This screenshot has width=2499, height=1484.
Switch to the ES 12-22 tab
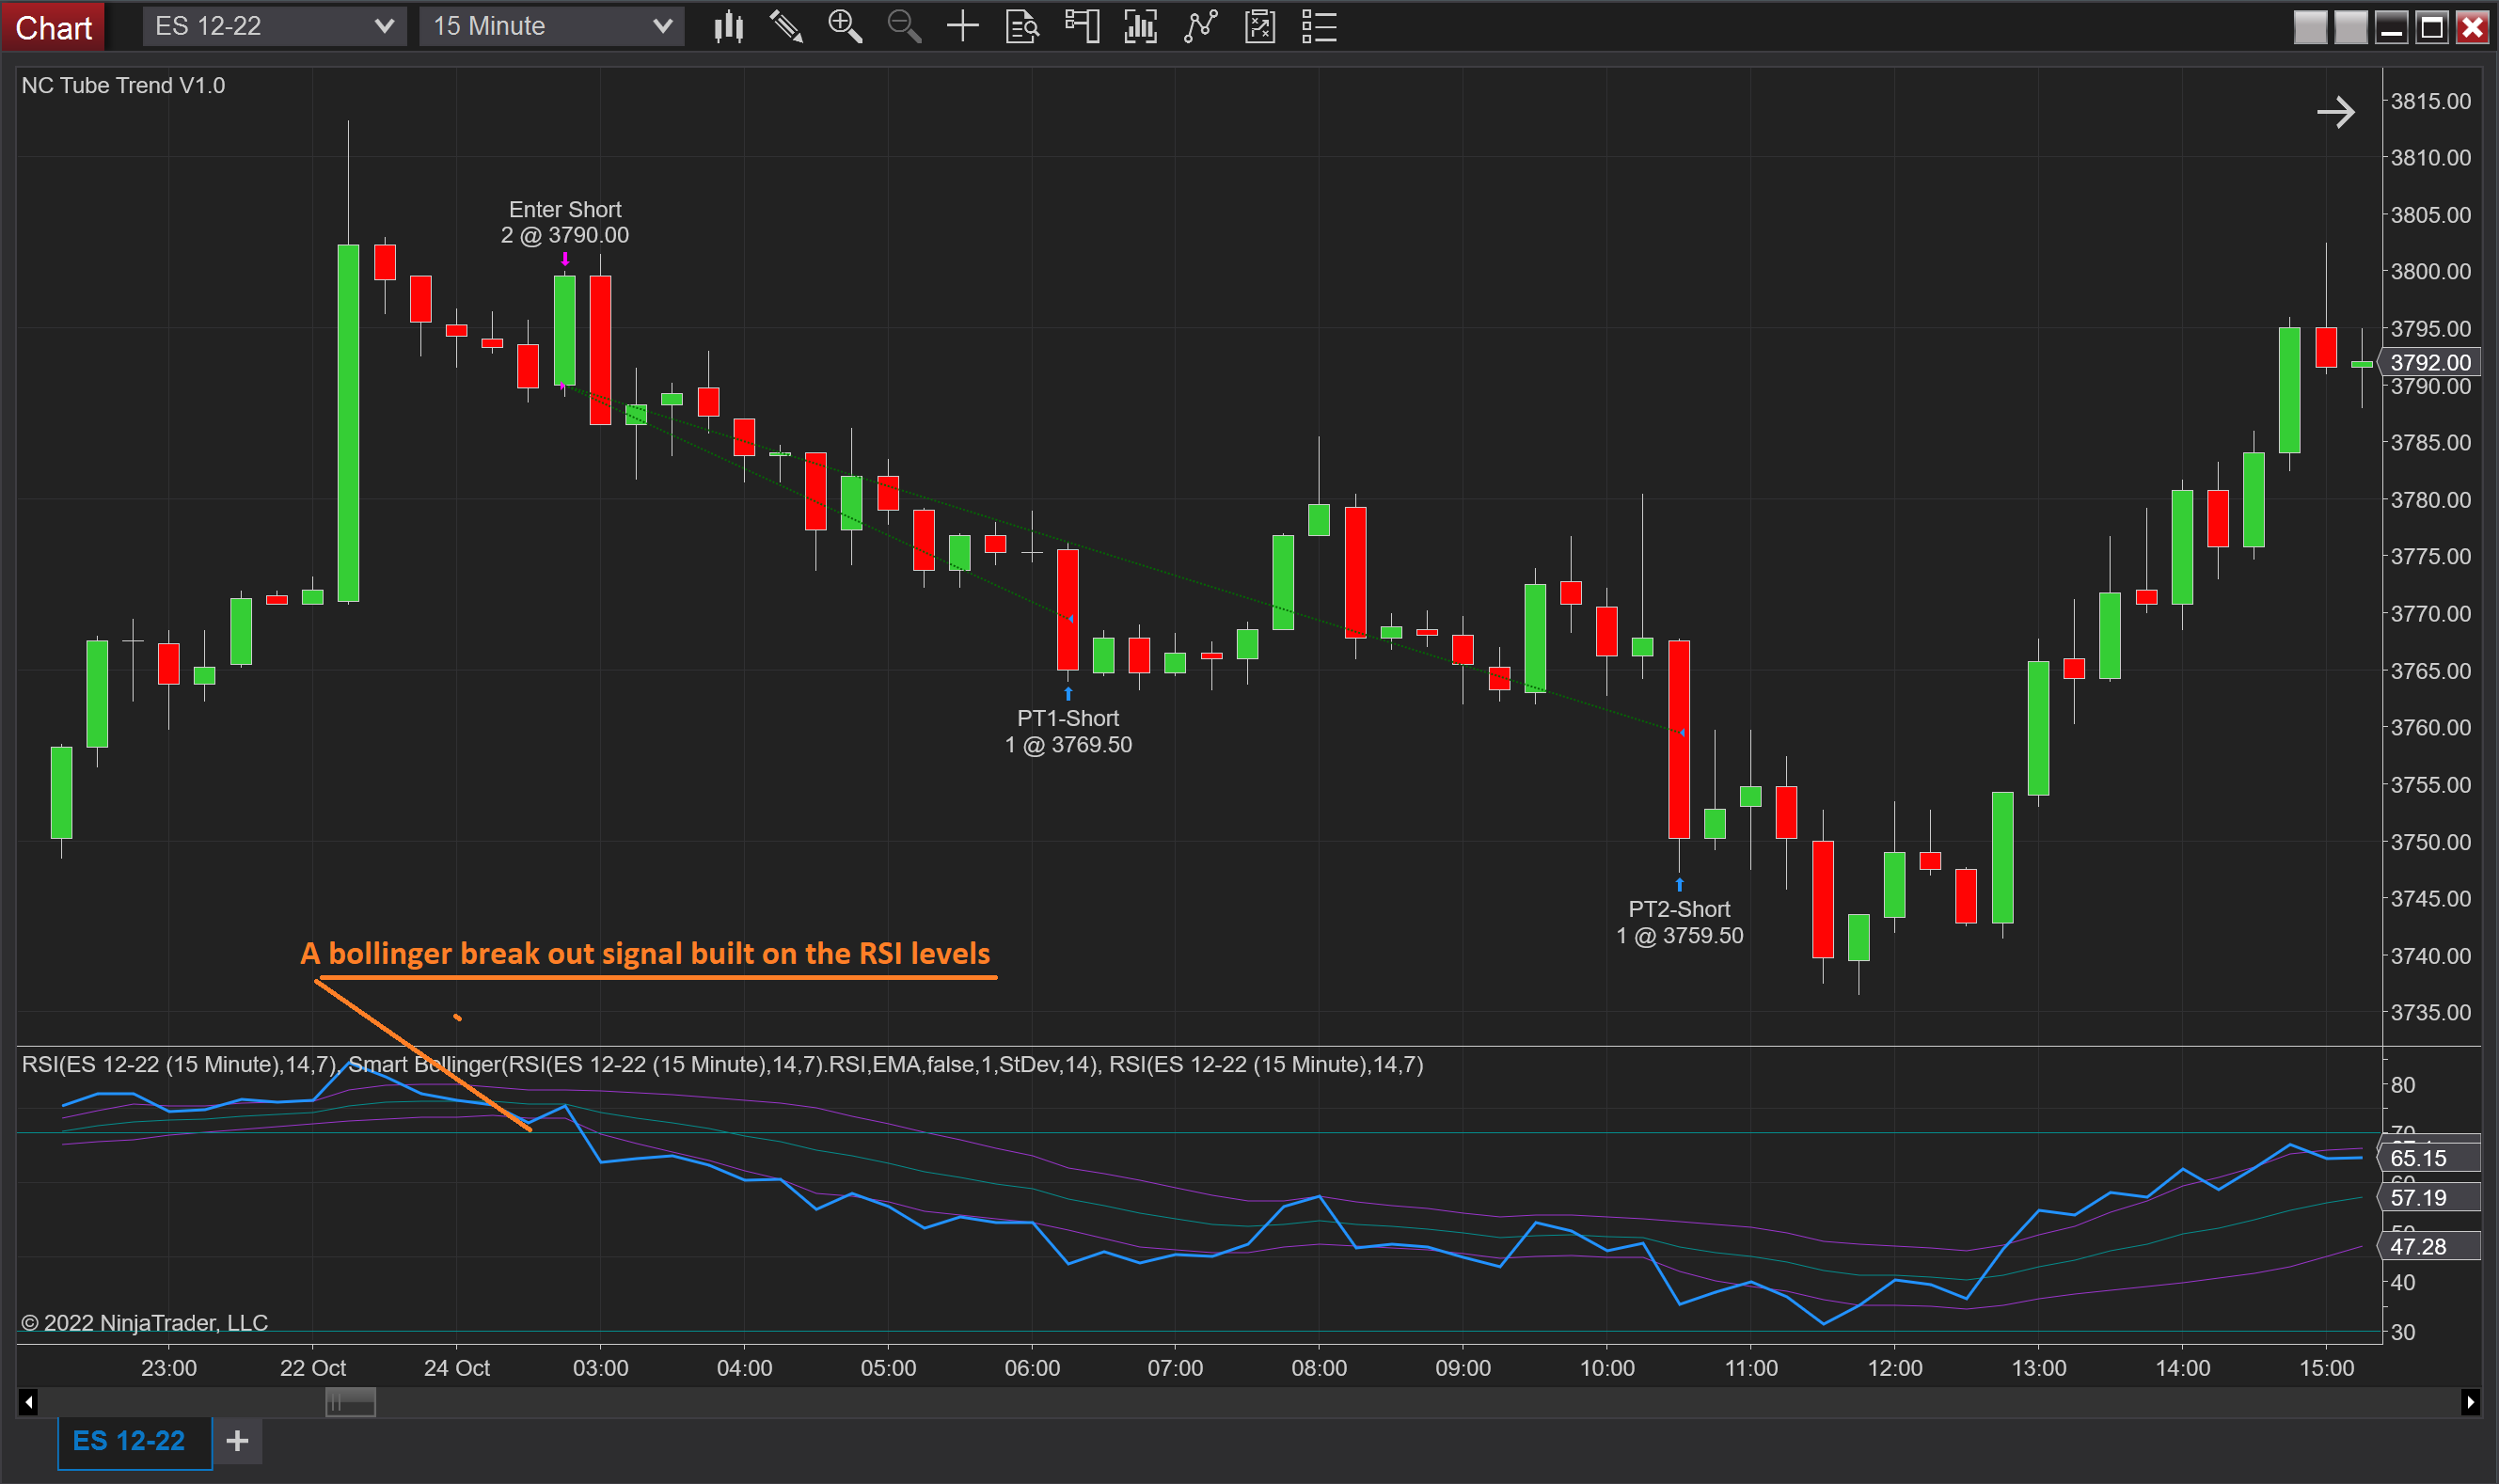[129, 1441]
